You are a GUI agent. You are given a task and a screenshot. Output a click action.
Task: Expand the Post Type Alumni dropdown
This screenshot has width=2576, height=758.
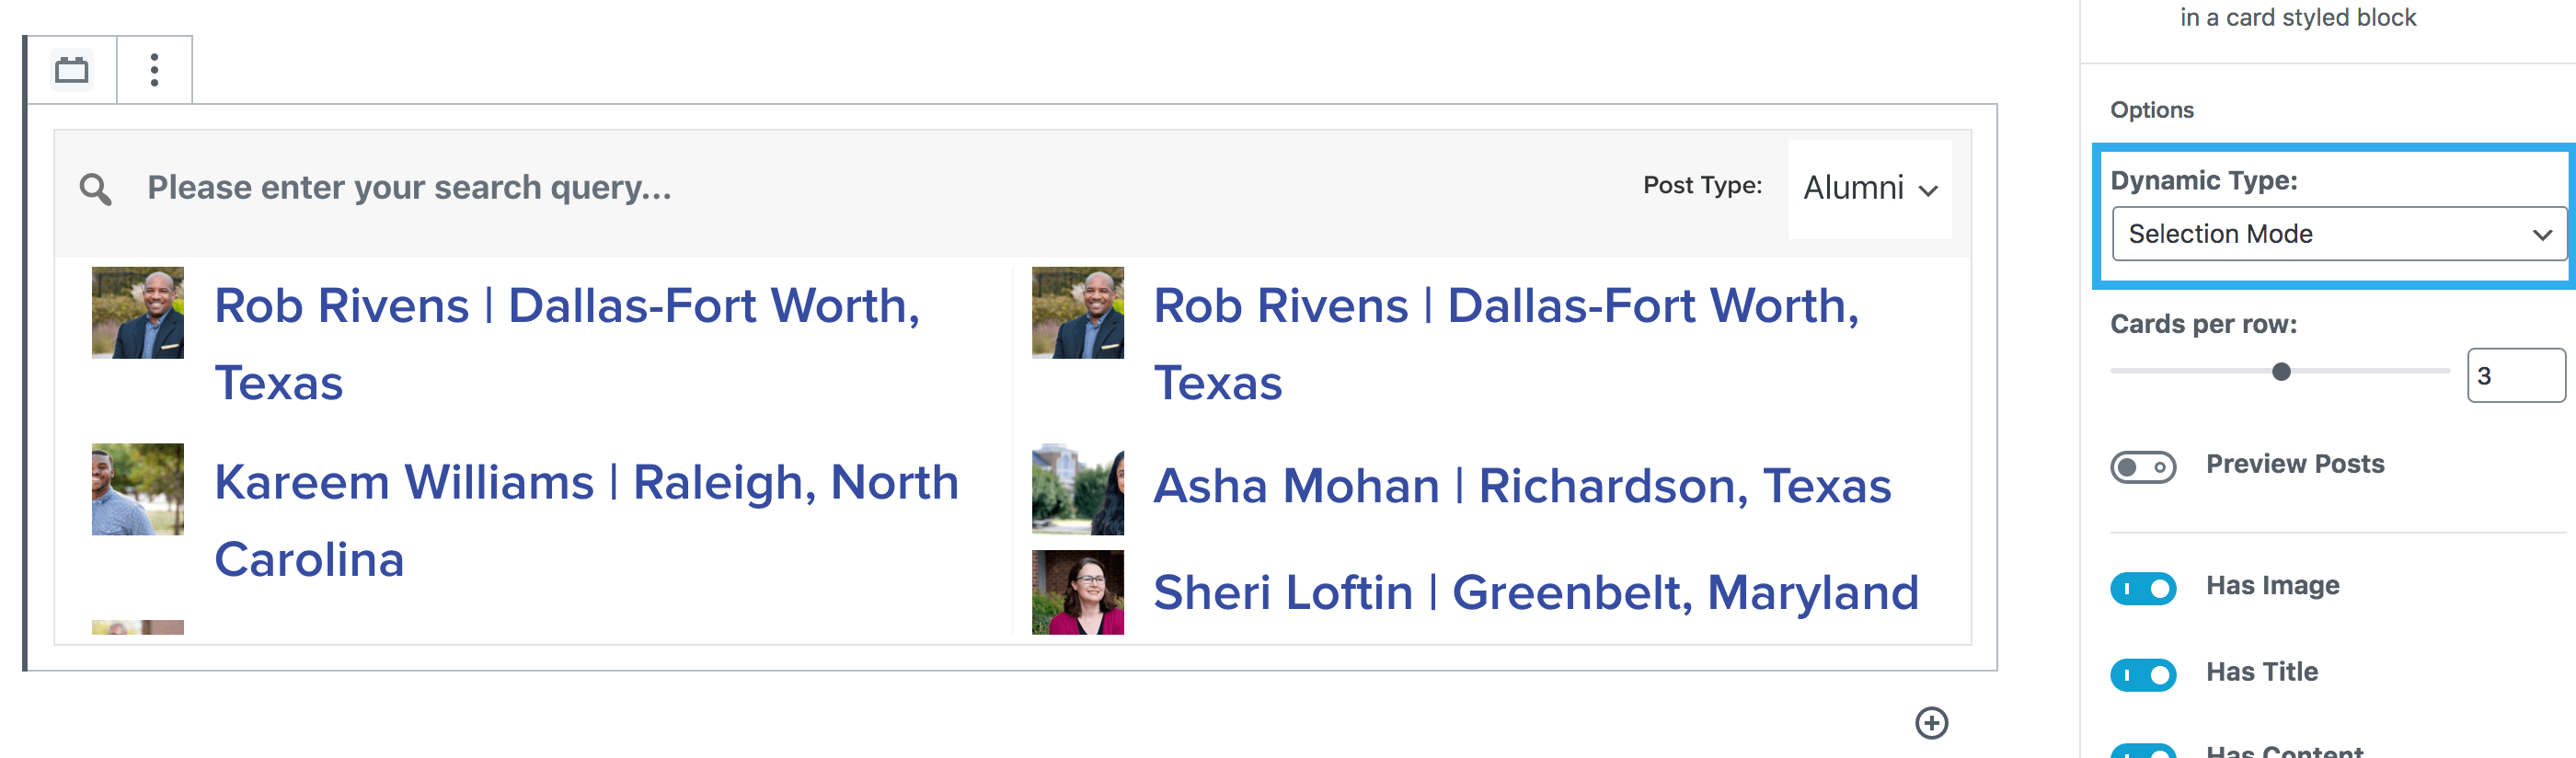point(1869,188)
